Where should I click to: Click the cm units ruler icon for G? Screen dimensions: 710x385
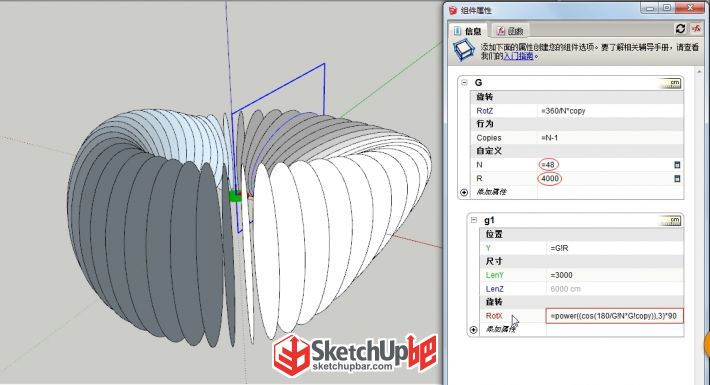671,83
